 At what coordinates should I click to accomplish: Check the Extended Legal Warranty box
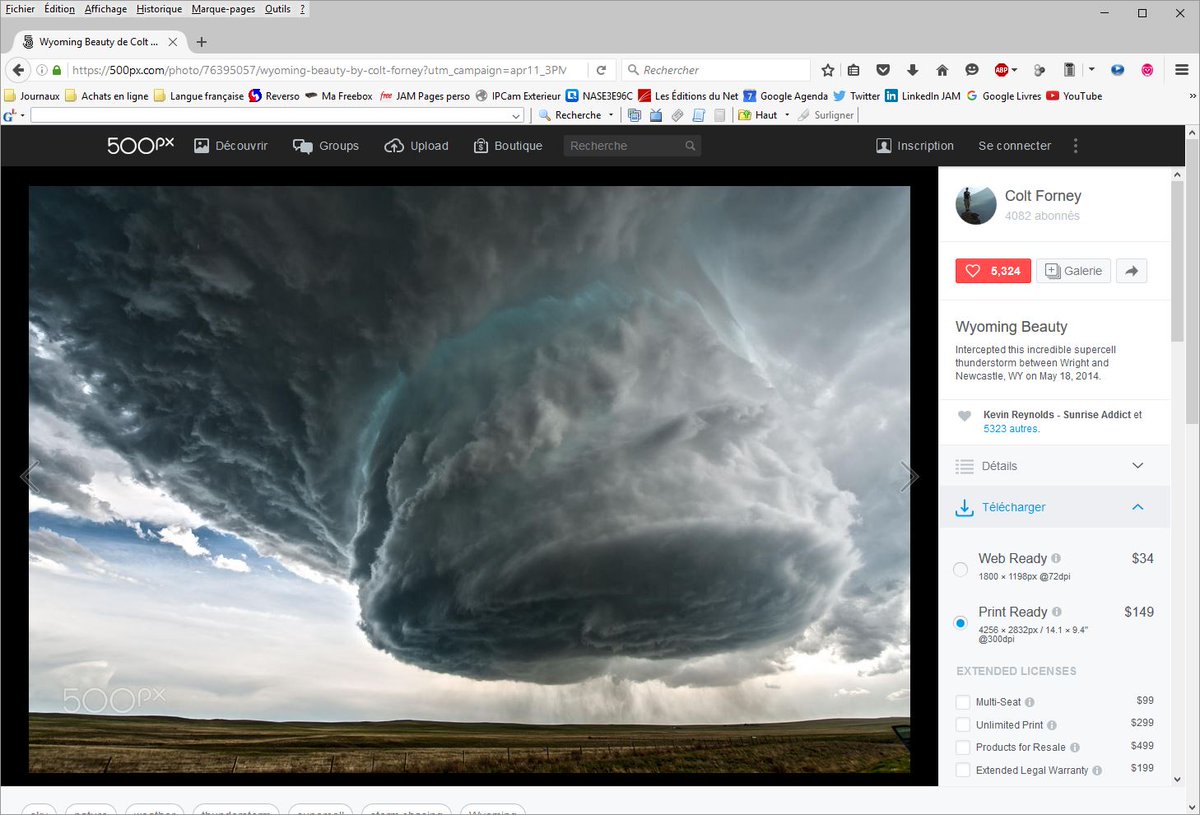point(963,770)
